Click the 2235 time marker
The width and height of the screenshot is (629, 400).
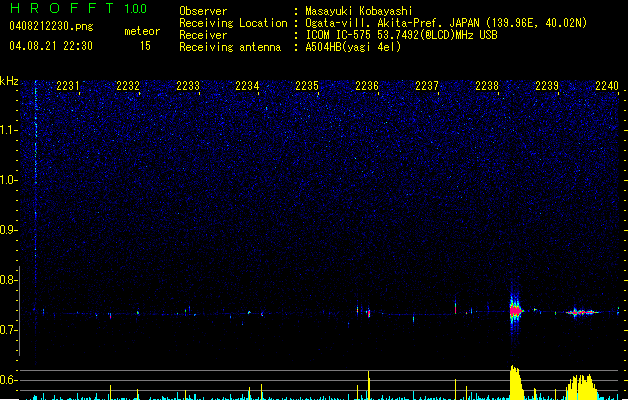point(307,86)
